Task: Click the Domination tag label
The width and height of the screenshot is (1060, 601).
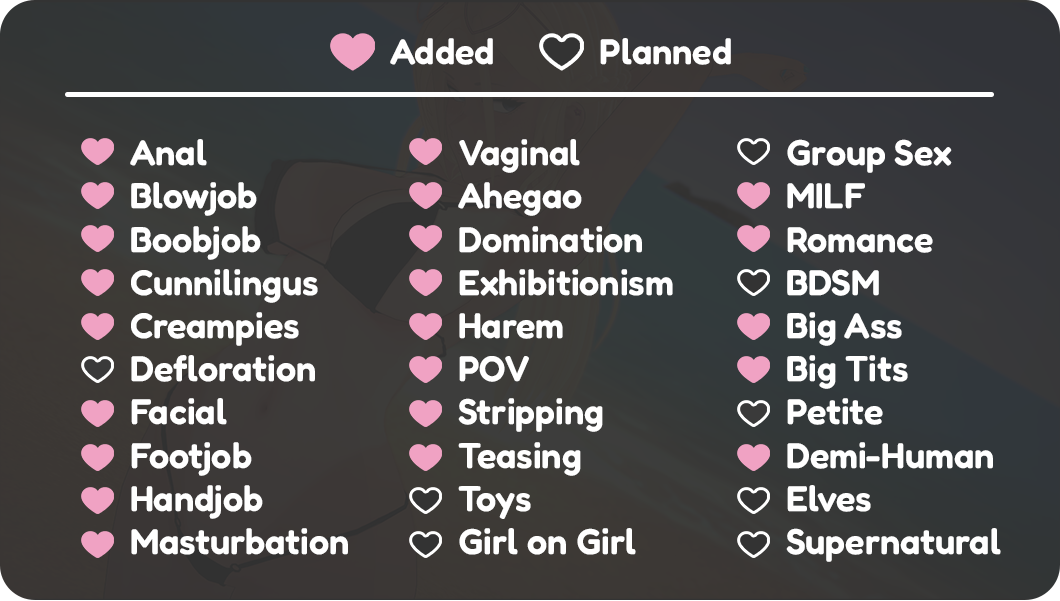Action: [550, 241]
